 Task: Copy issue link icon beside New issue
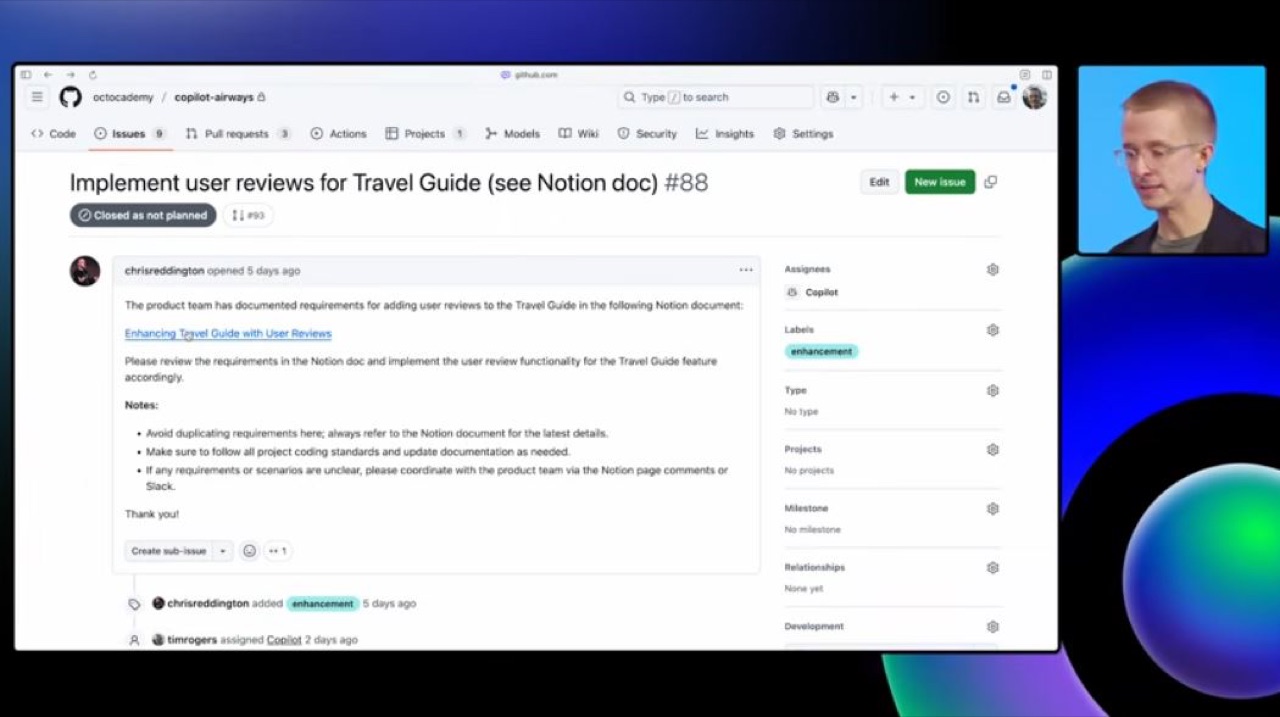click(x=990, y=182)
